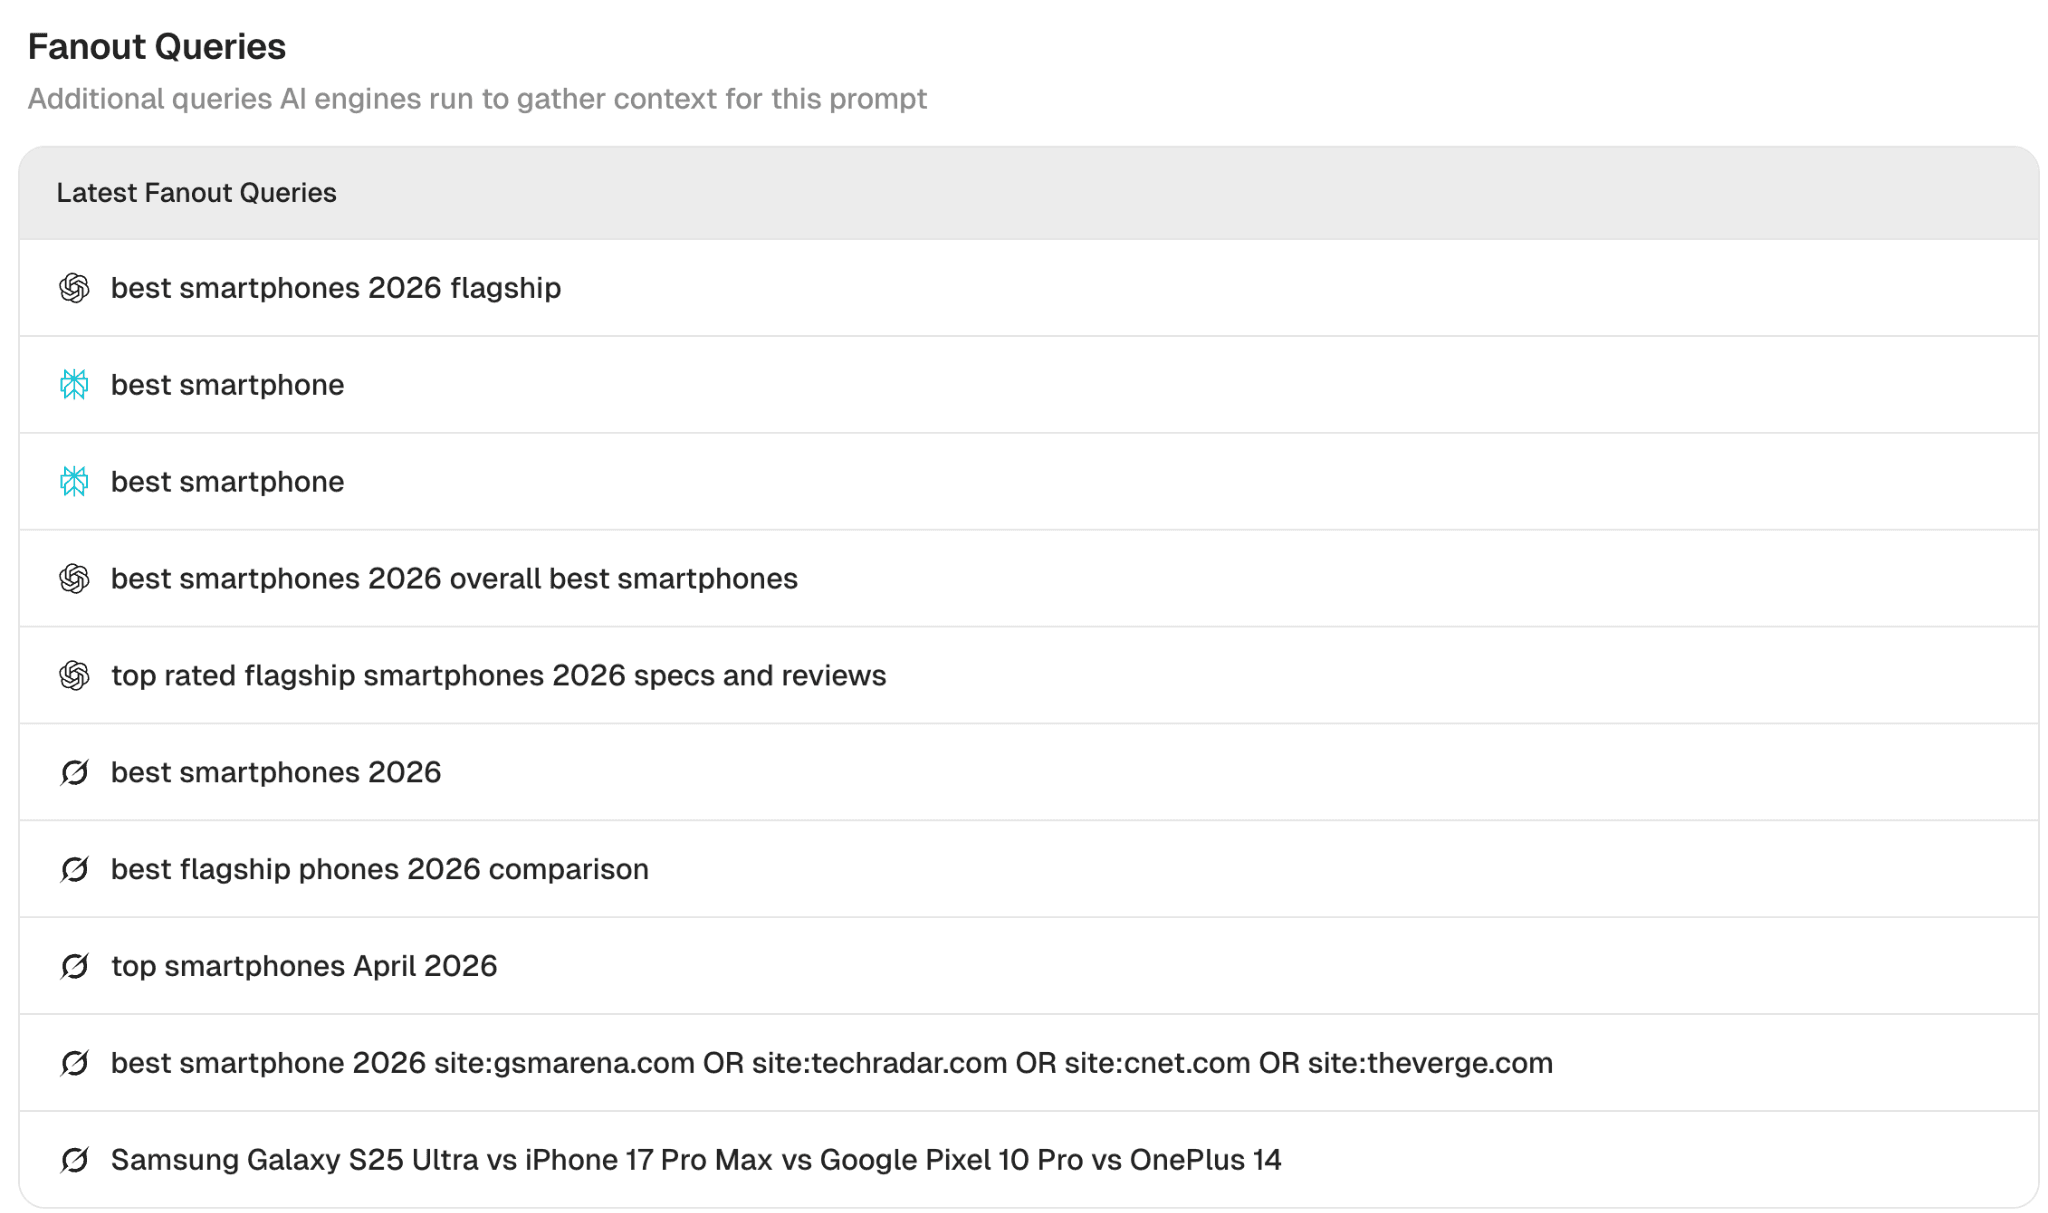Screen dimensions: 2048x1213
Task: Click Grok icon beside 'best flagship phones 2026 comparison'
Action: (x=74, y=870)
